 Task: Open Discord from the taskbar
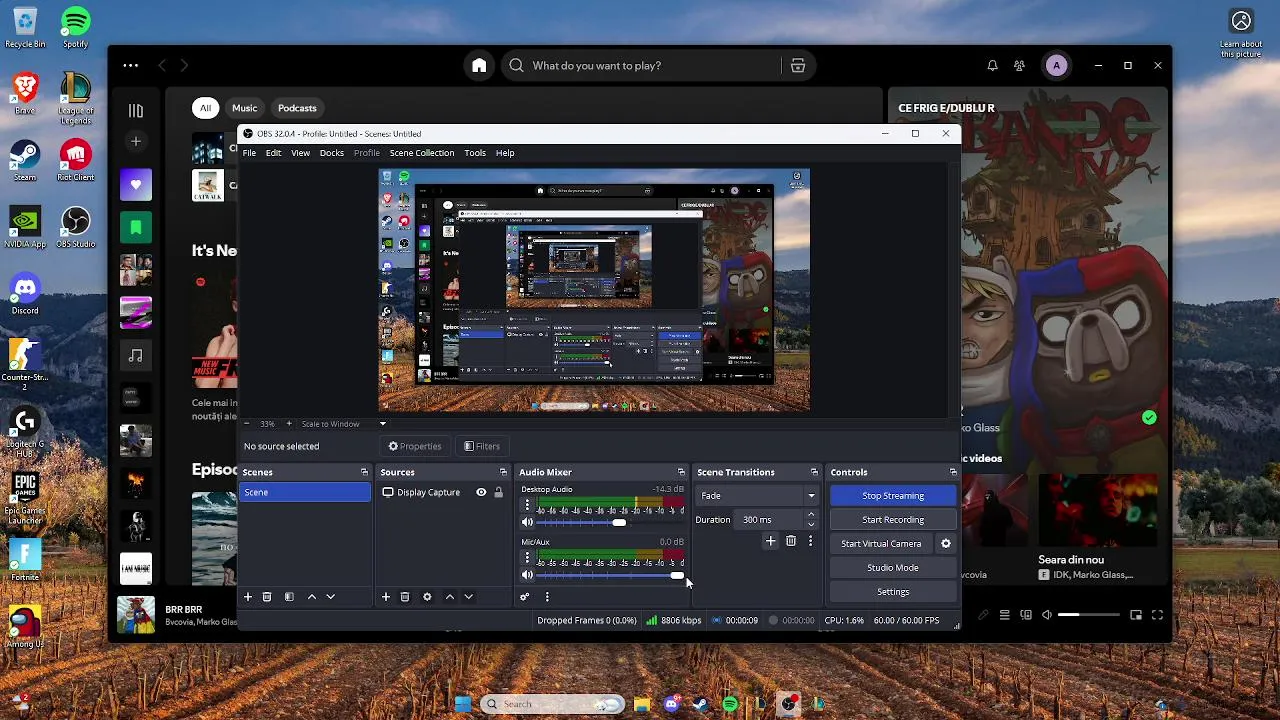(x=671, y=704)
